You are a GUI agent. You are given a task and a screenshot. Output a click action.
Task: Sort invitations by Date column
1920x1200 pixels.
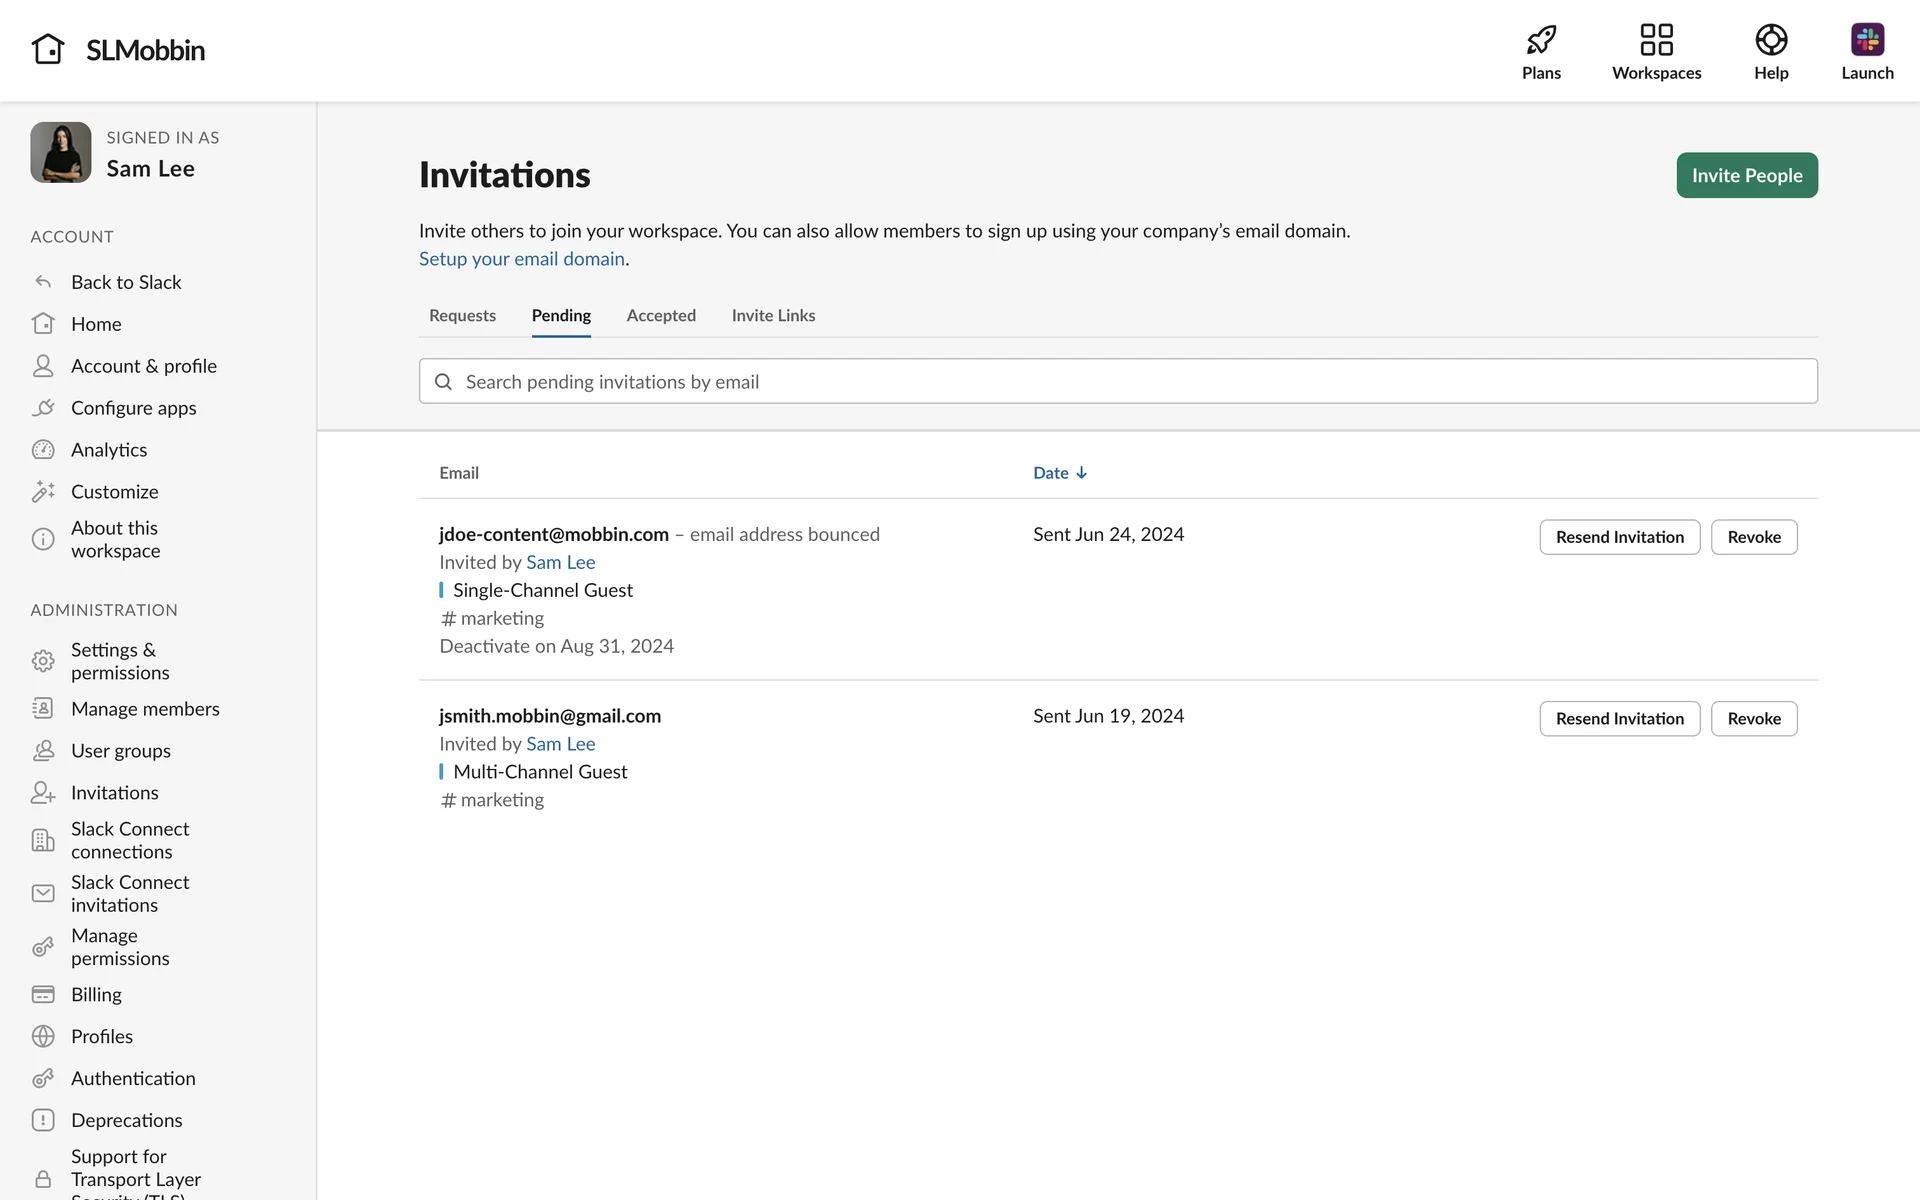tap(1059, 473)
